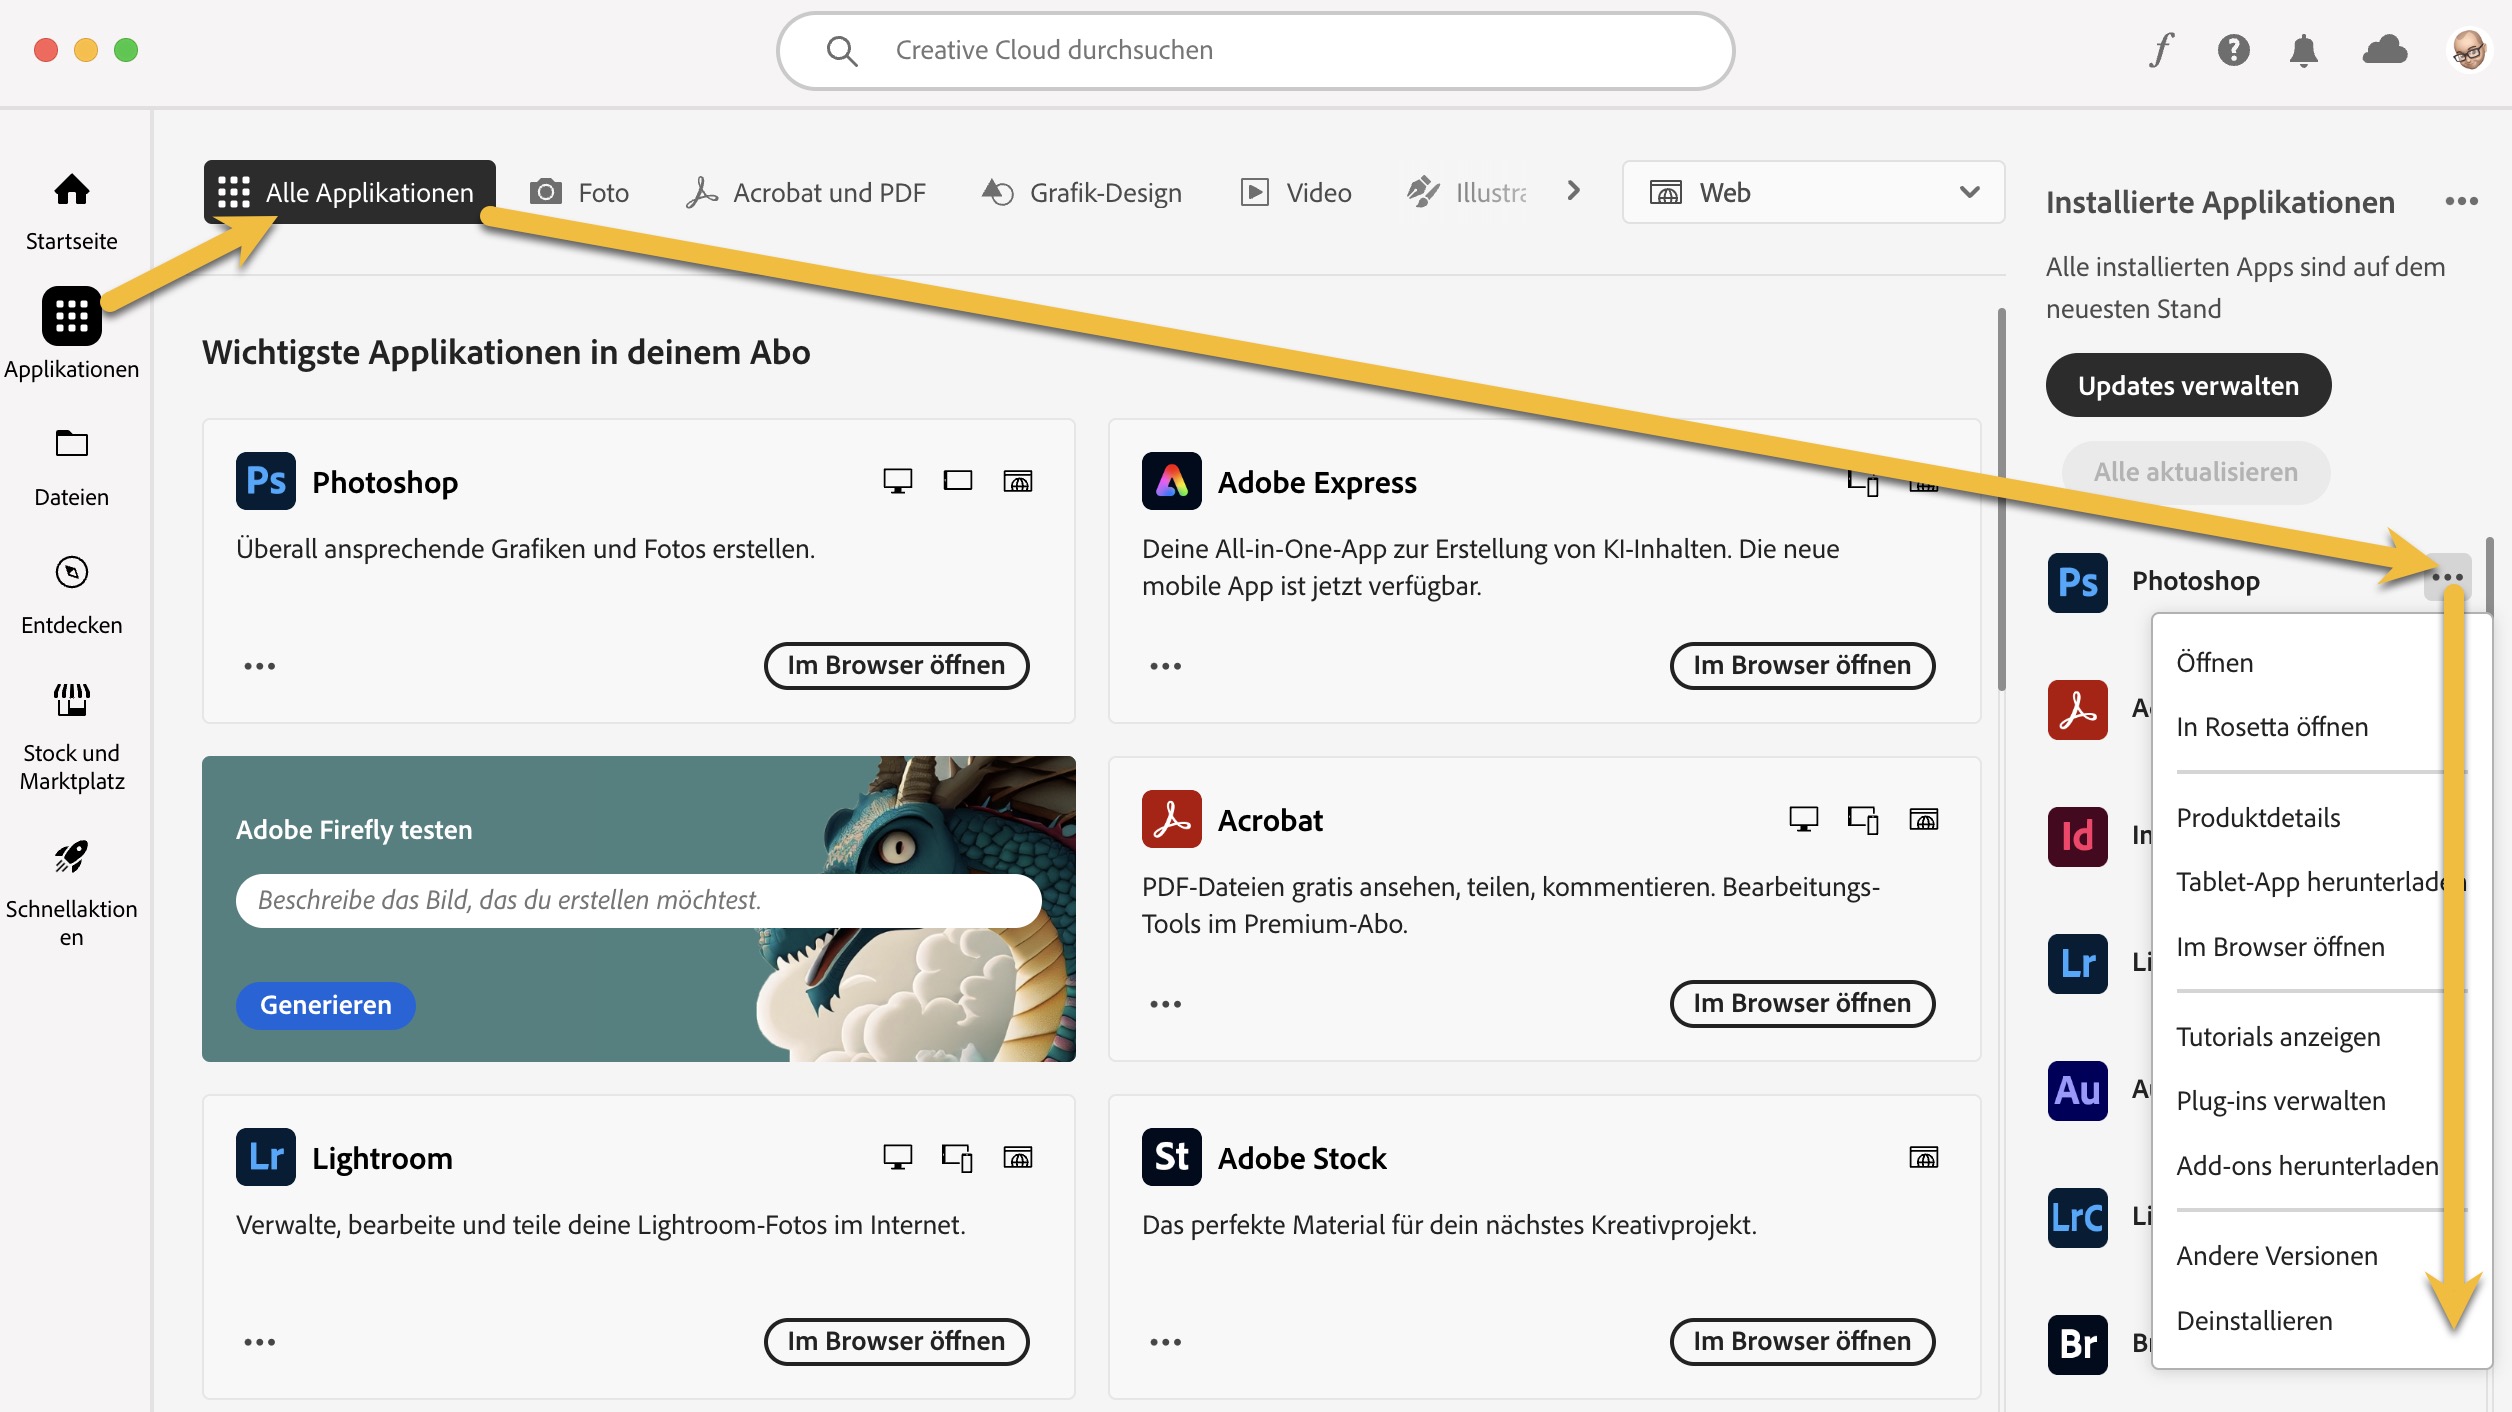This screenshot has height=1412, width=2512.
Task: Click the Schnellaktionen rocket icon
Action: tap(71, 856)
